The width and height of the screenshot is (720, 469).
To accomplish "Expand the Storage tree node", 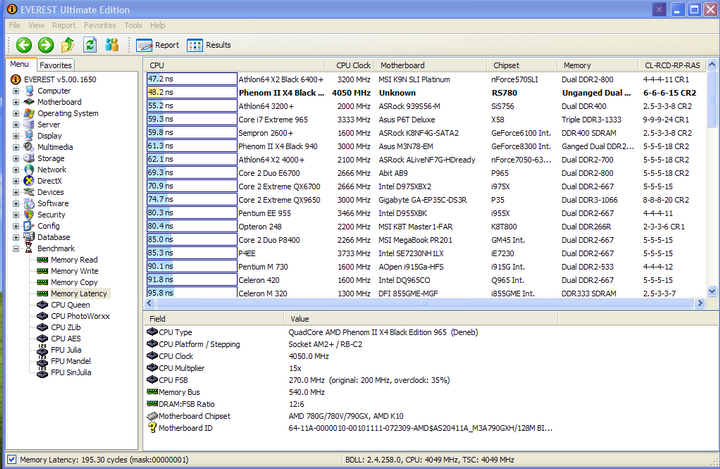I will point(16,158).
